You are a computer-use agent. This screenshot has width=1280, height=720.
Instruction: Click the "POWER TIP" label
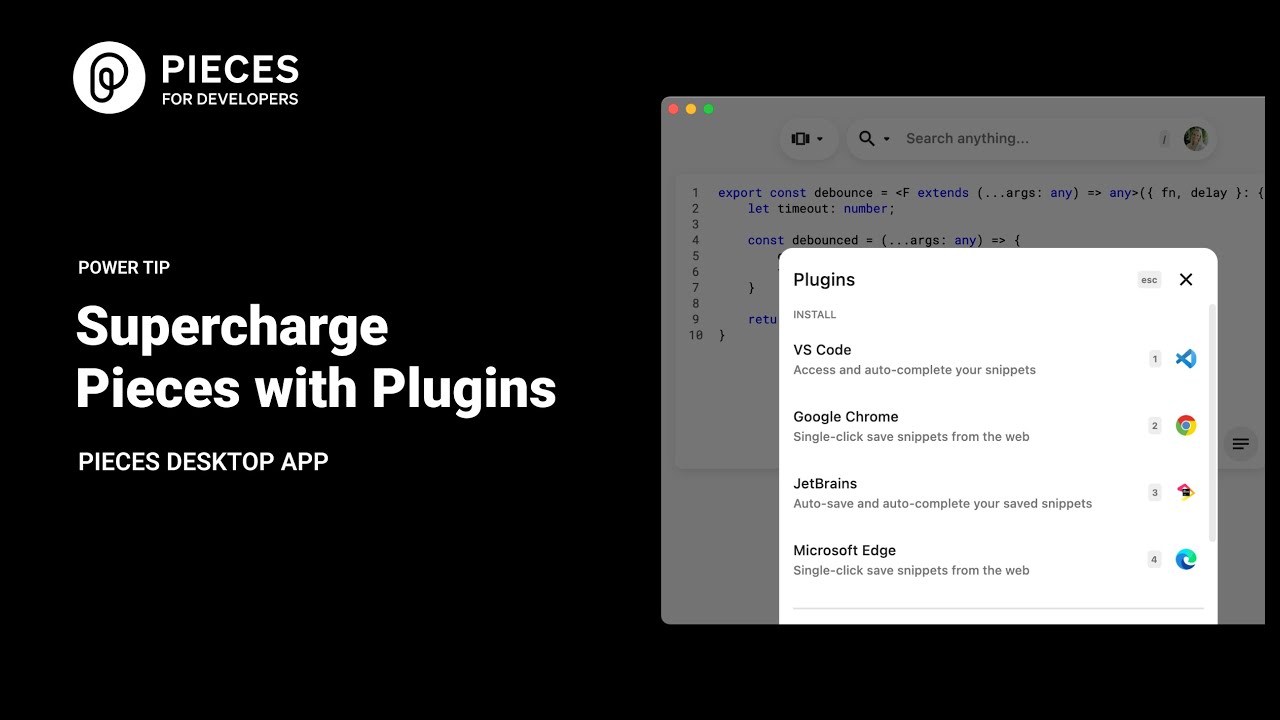[124, 268]
